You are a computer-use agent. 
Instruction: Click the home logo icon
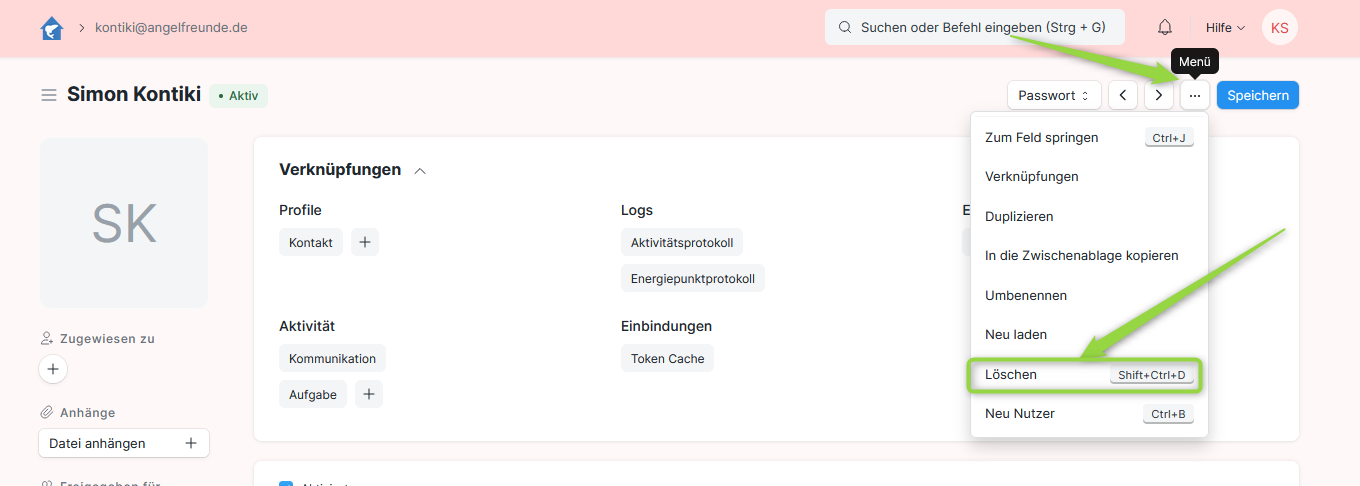pos(52,28)
